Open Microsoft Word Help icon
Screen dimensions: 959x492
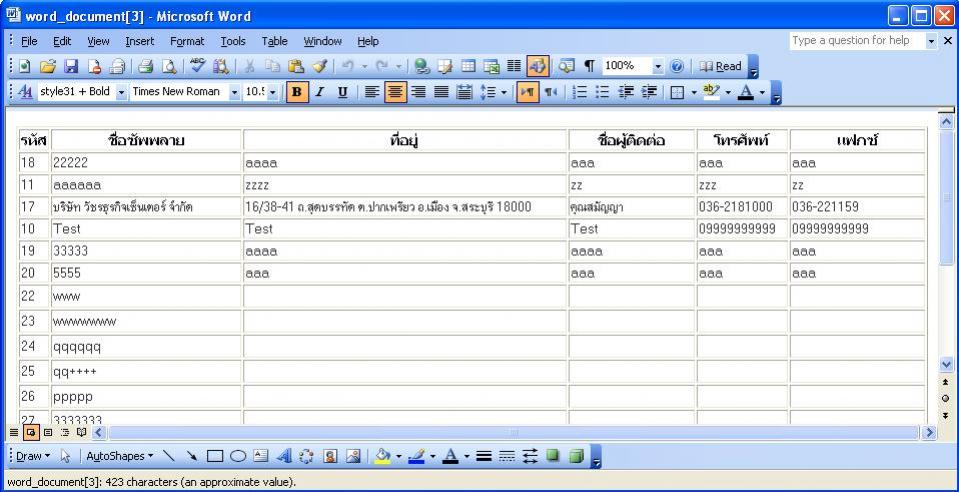tap(676, 66)
